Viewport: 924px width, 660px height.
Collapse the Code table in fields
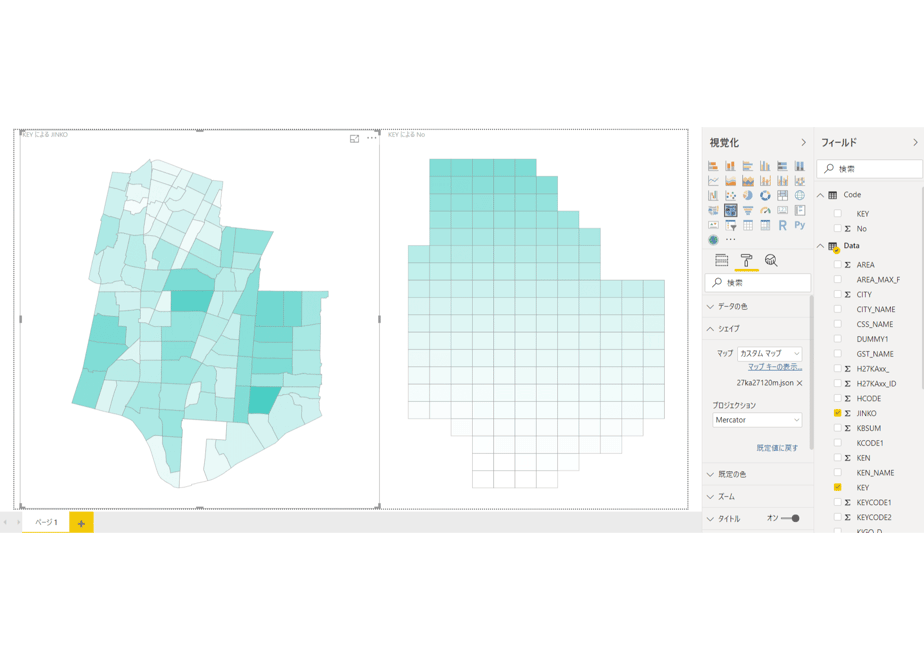[x=820, y=195]
